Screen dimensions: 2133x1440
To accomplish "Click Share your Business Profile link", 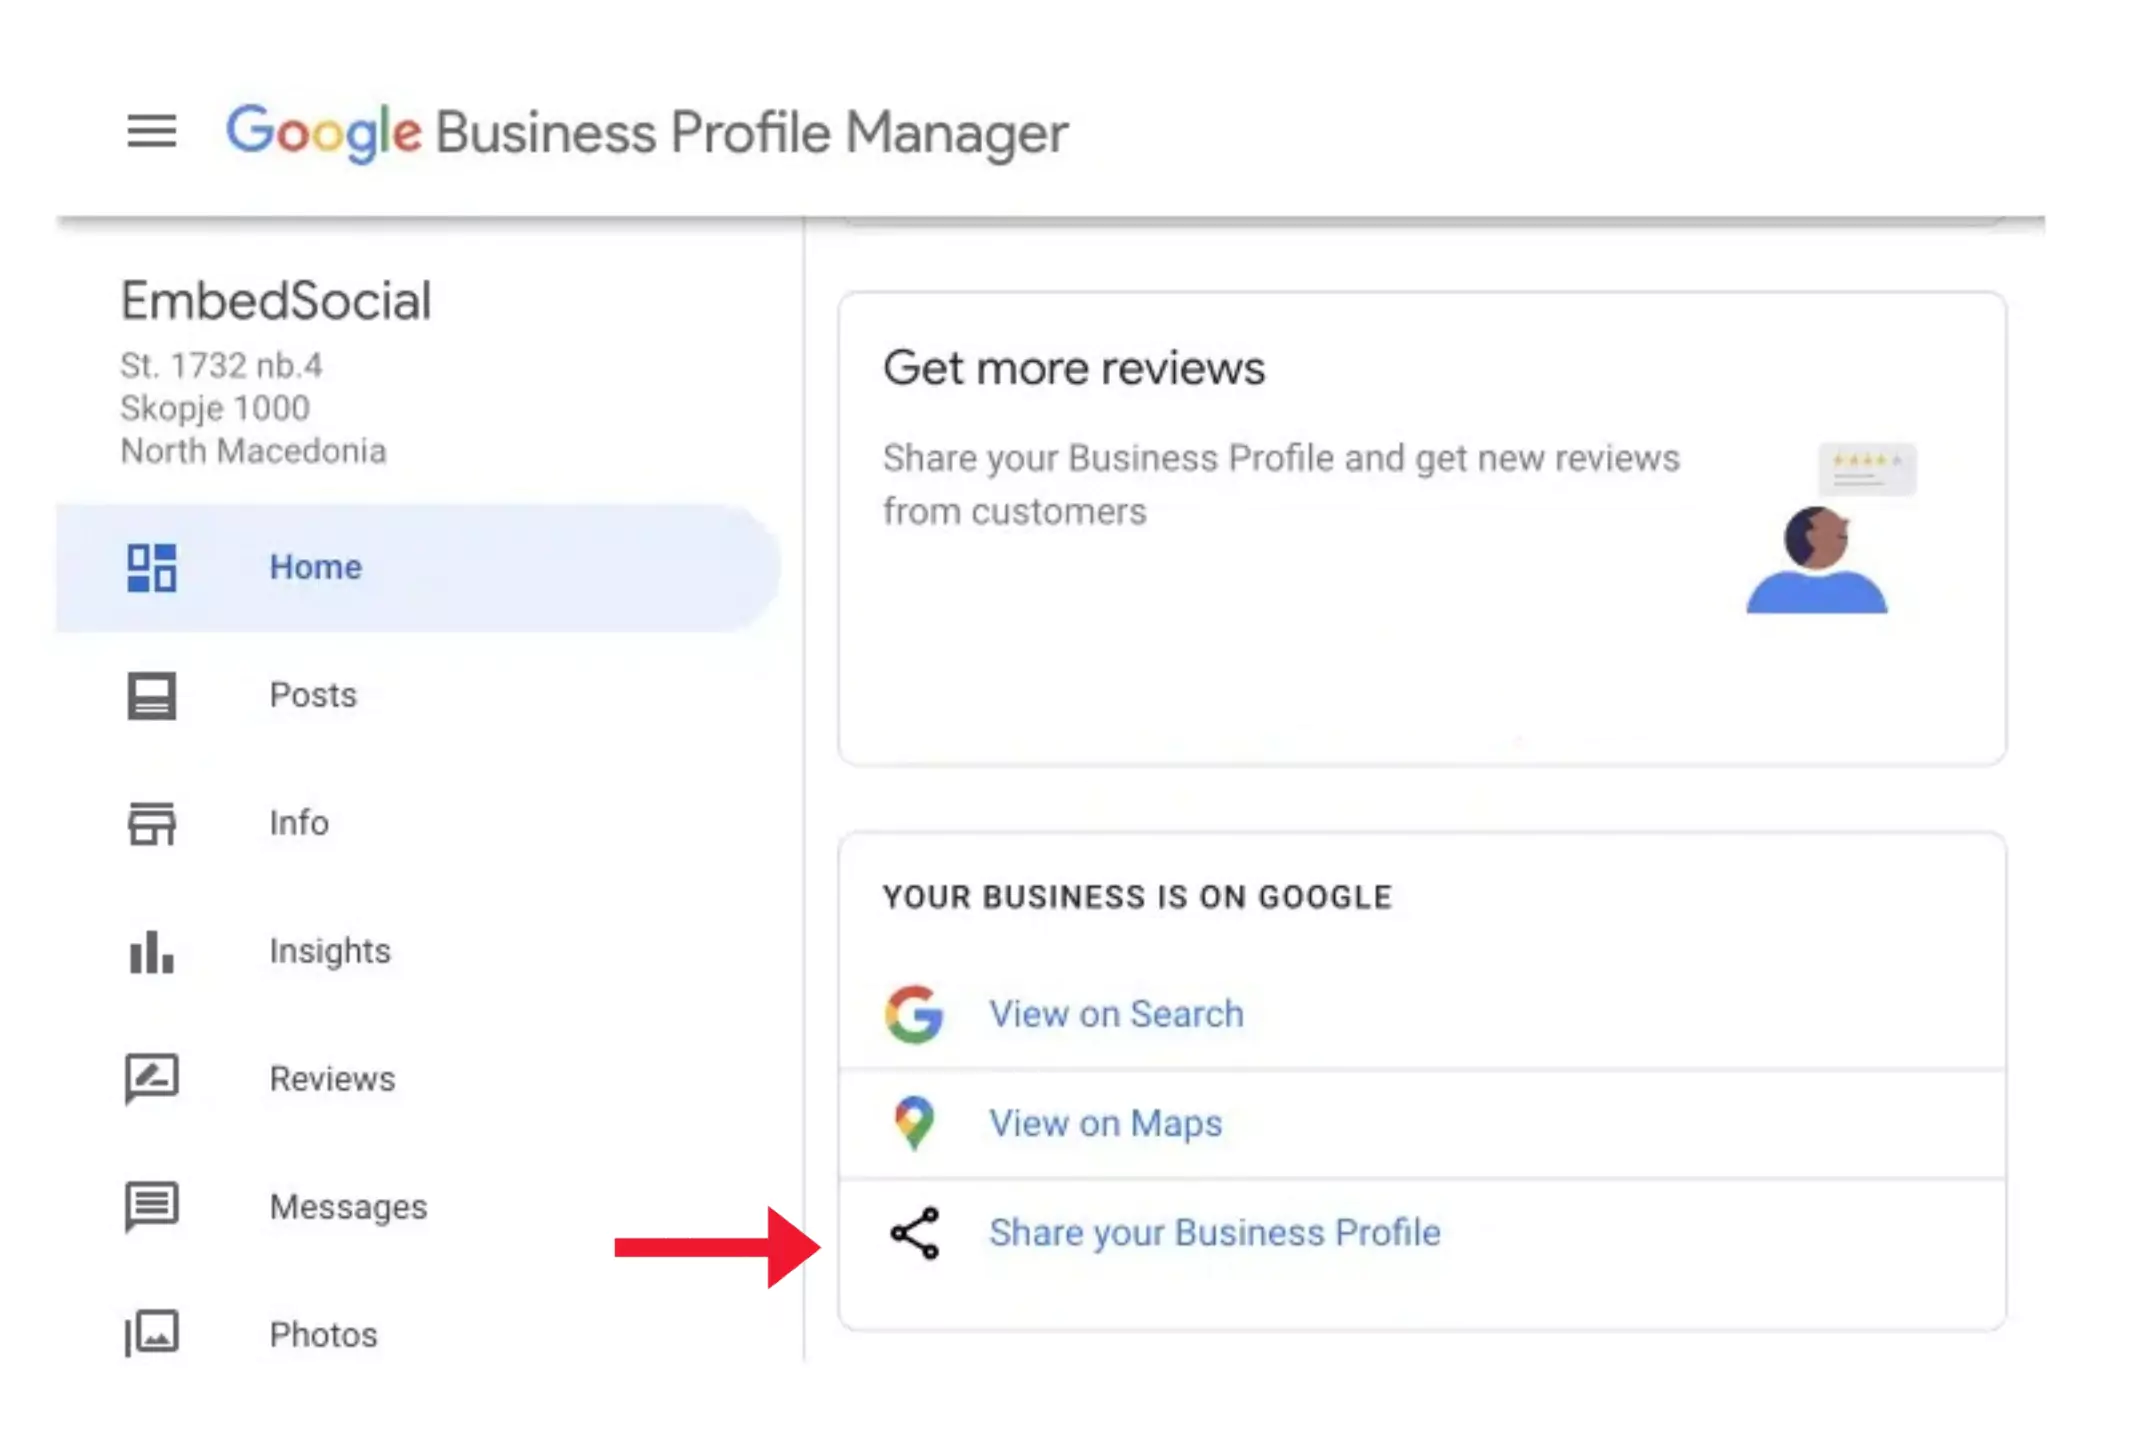I will coord(1214,1232).
